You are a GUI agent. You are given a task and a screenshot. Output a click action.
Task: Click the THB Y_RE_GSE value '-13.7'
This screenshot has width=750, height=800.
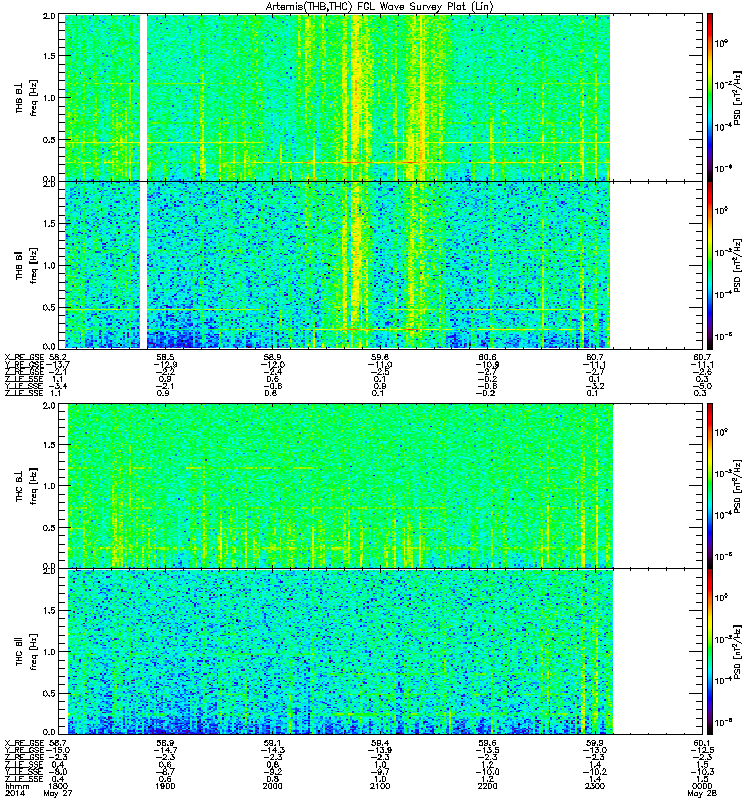point(57,364)
